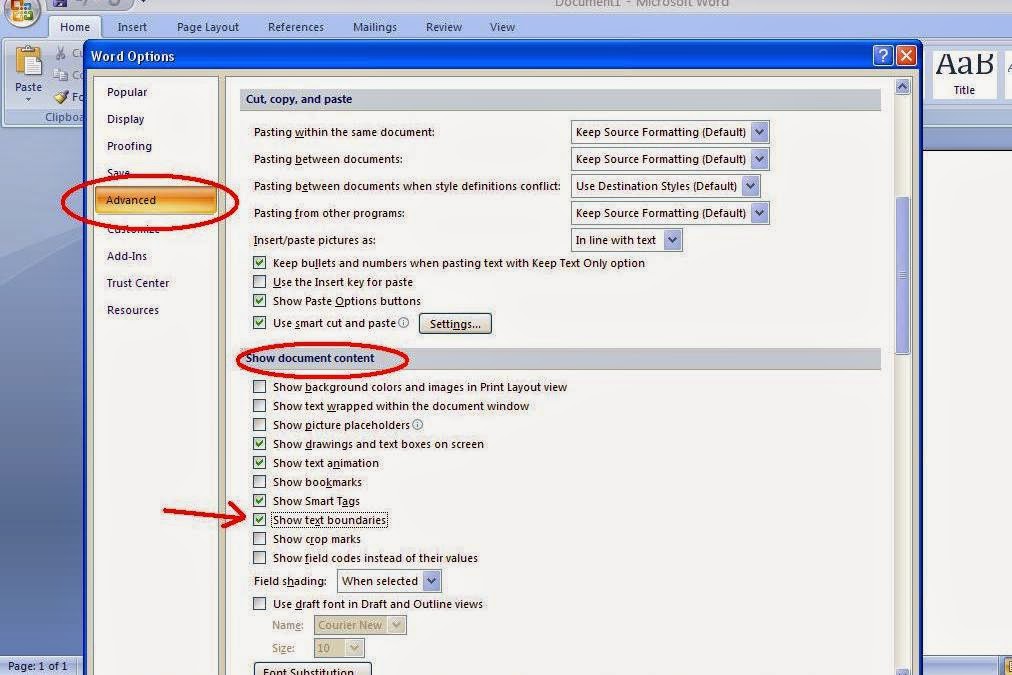Close the Word Options dialog

coord(906,55)
